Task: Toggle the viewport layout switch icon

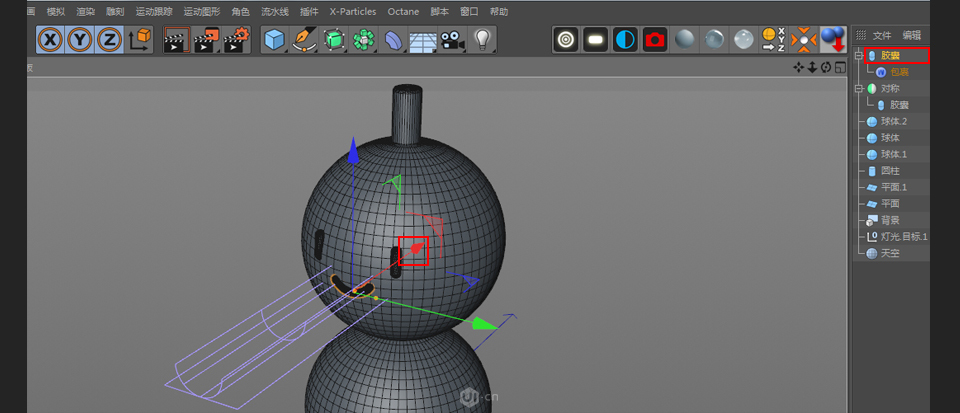Action: click(839, 67)
